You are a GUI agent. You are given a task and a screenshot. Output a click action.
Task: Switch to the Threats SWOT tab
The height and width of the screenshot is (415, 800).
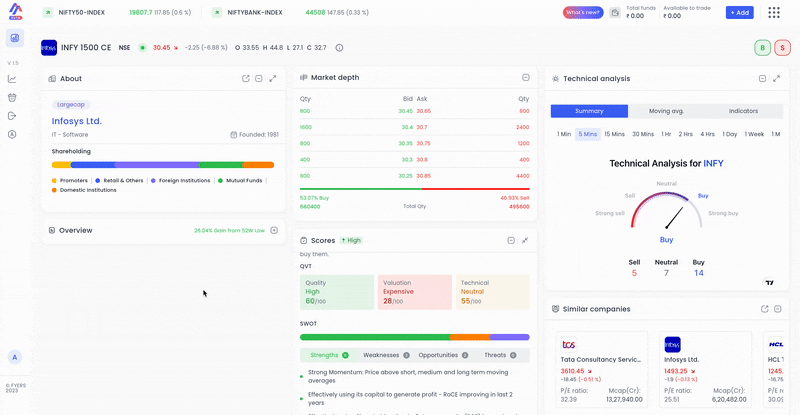click(500, 355)
